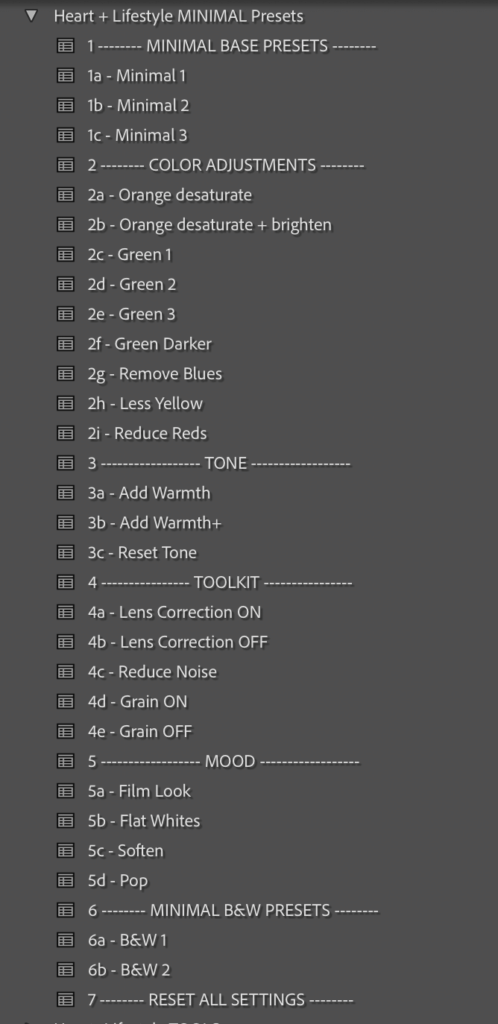Click the preset icon next to 4c - Reduce Noise
498x1024 pixels.
[65, 672]
